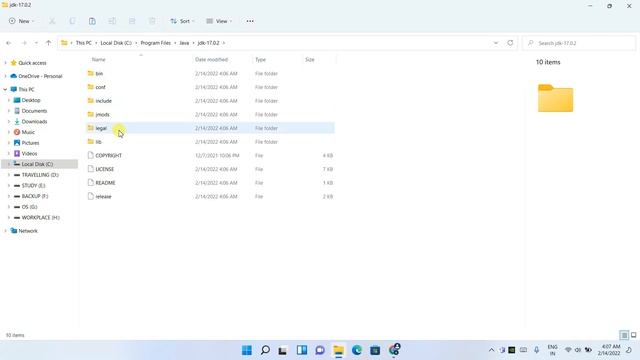Switch to large thumbnails view icon

click(x=633, y=335)
